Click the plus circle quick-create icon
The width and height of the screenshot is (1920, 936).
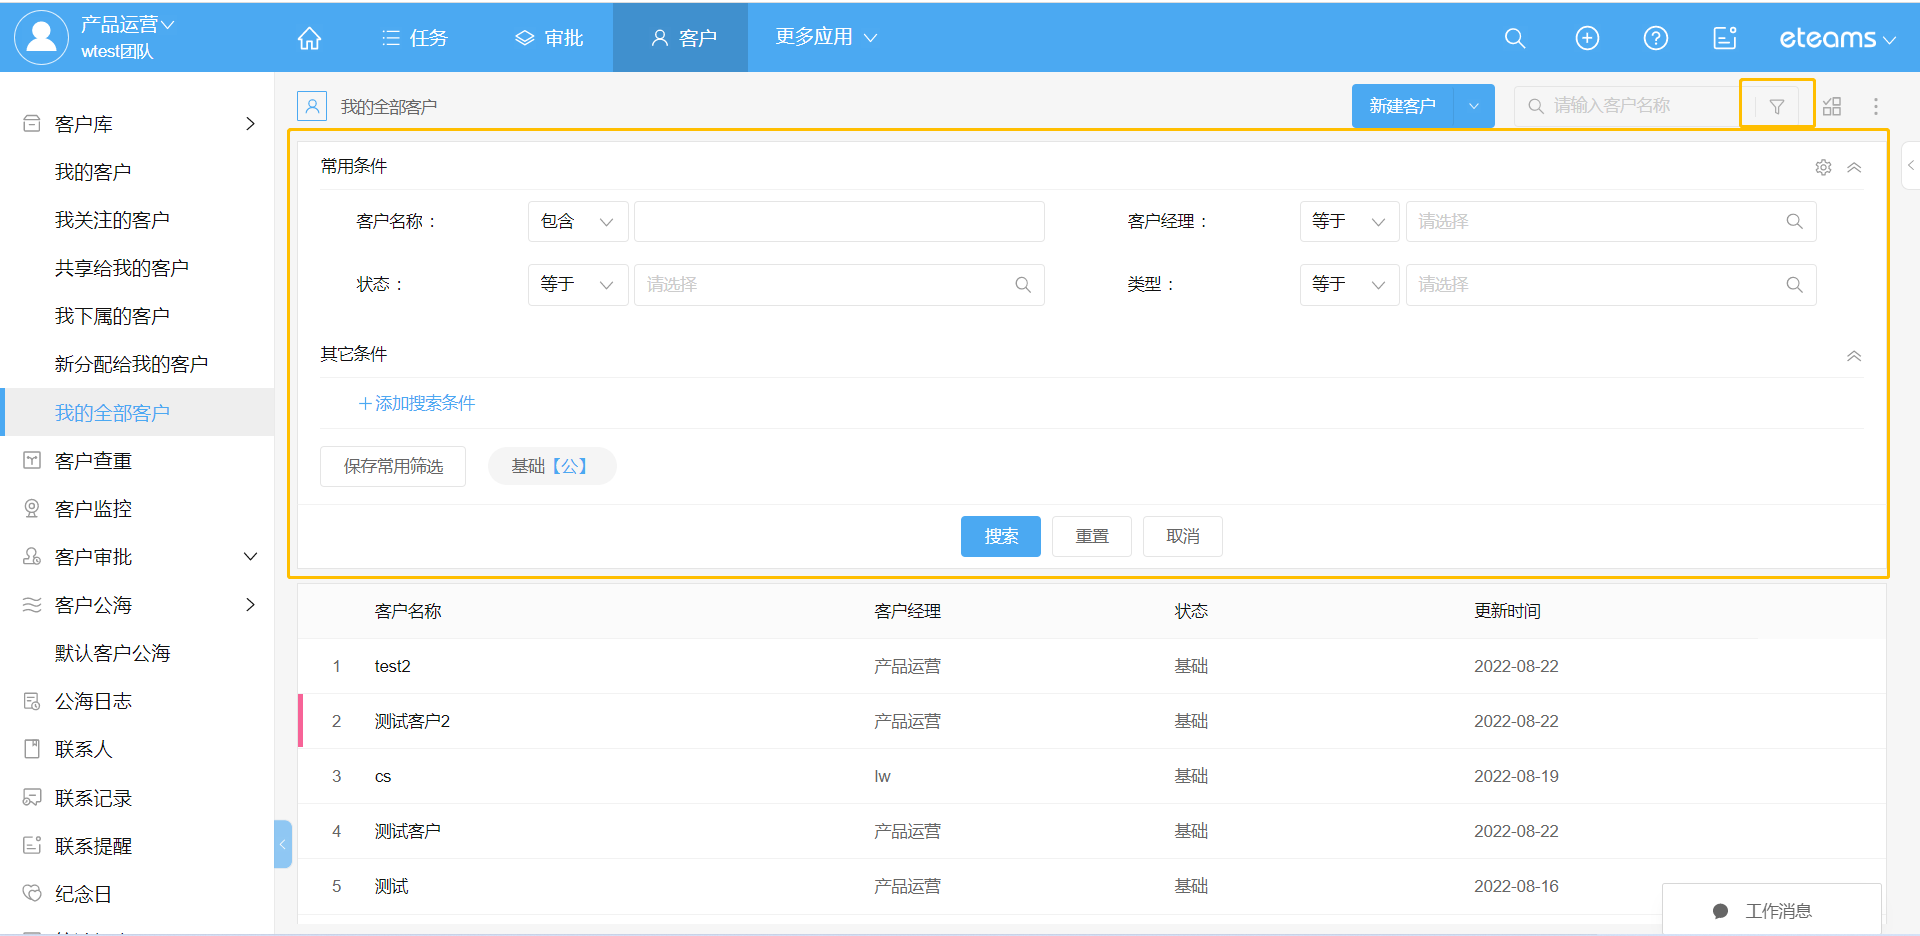pos(1587,38)
